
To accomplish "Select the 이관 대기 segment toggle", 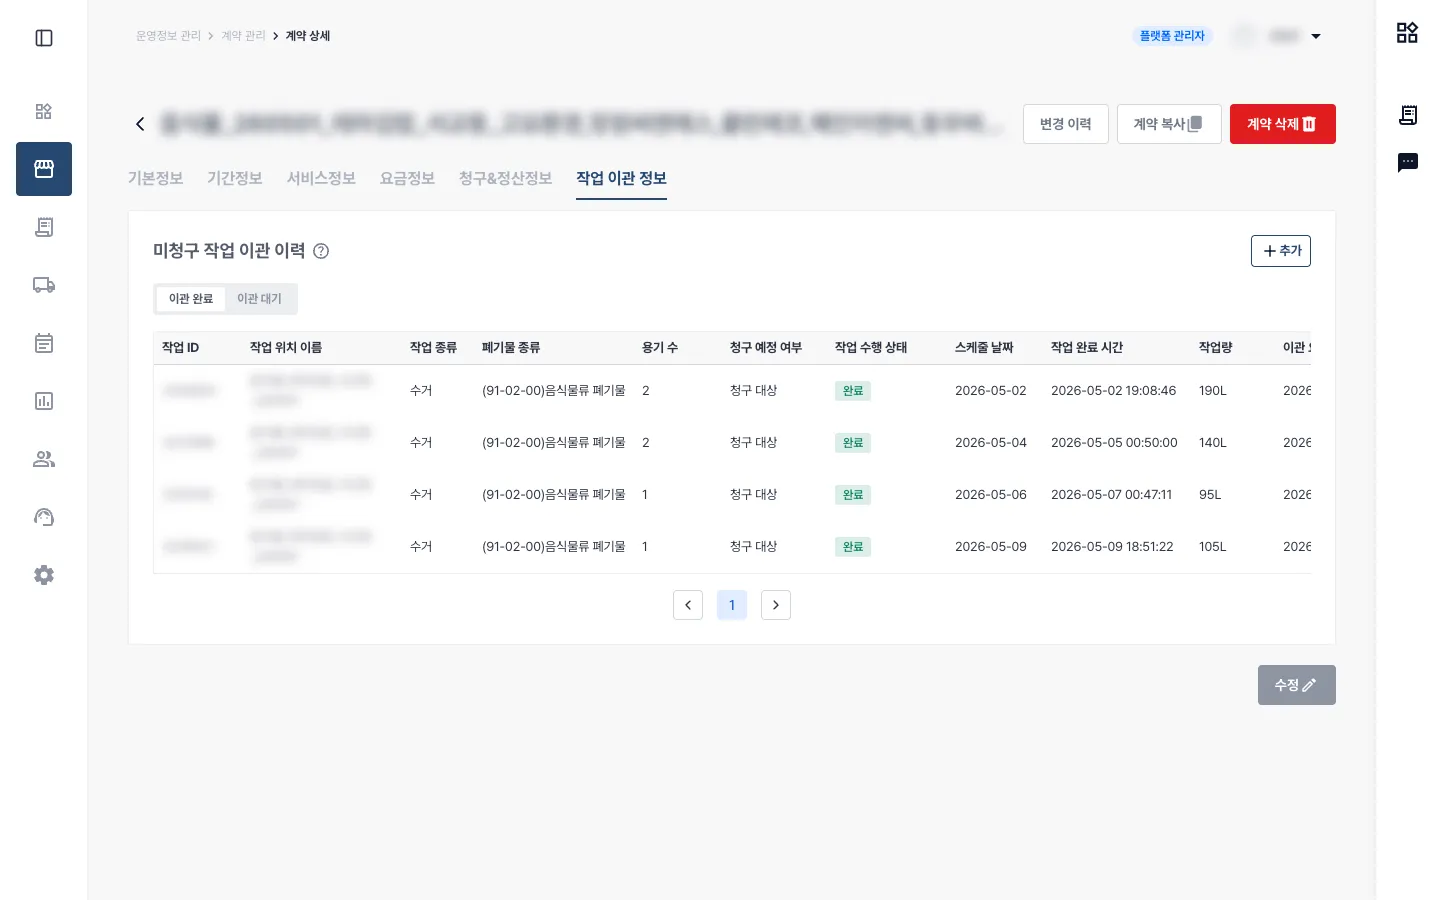I will point(259,299).
